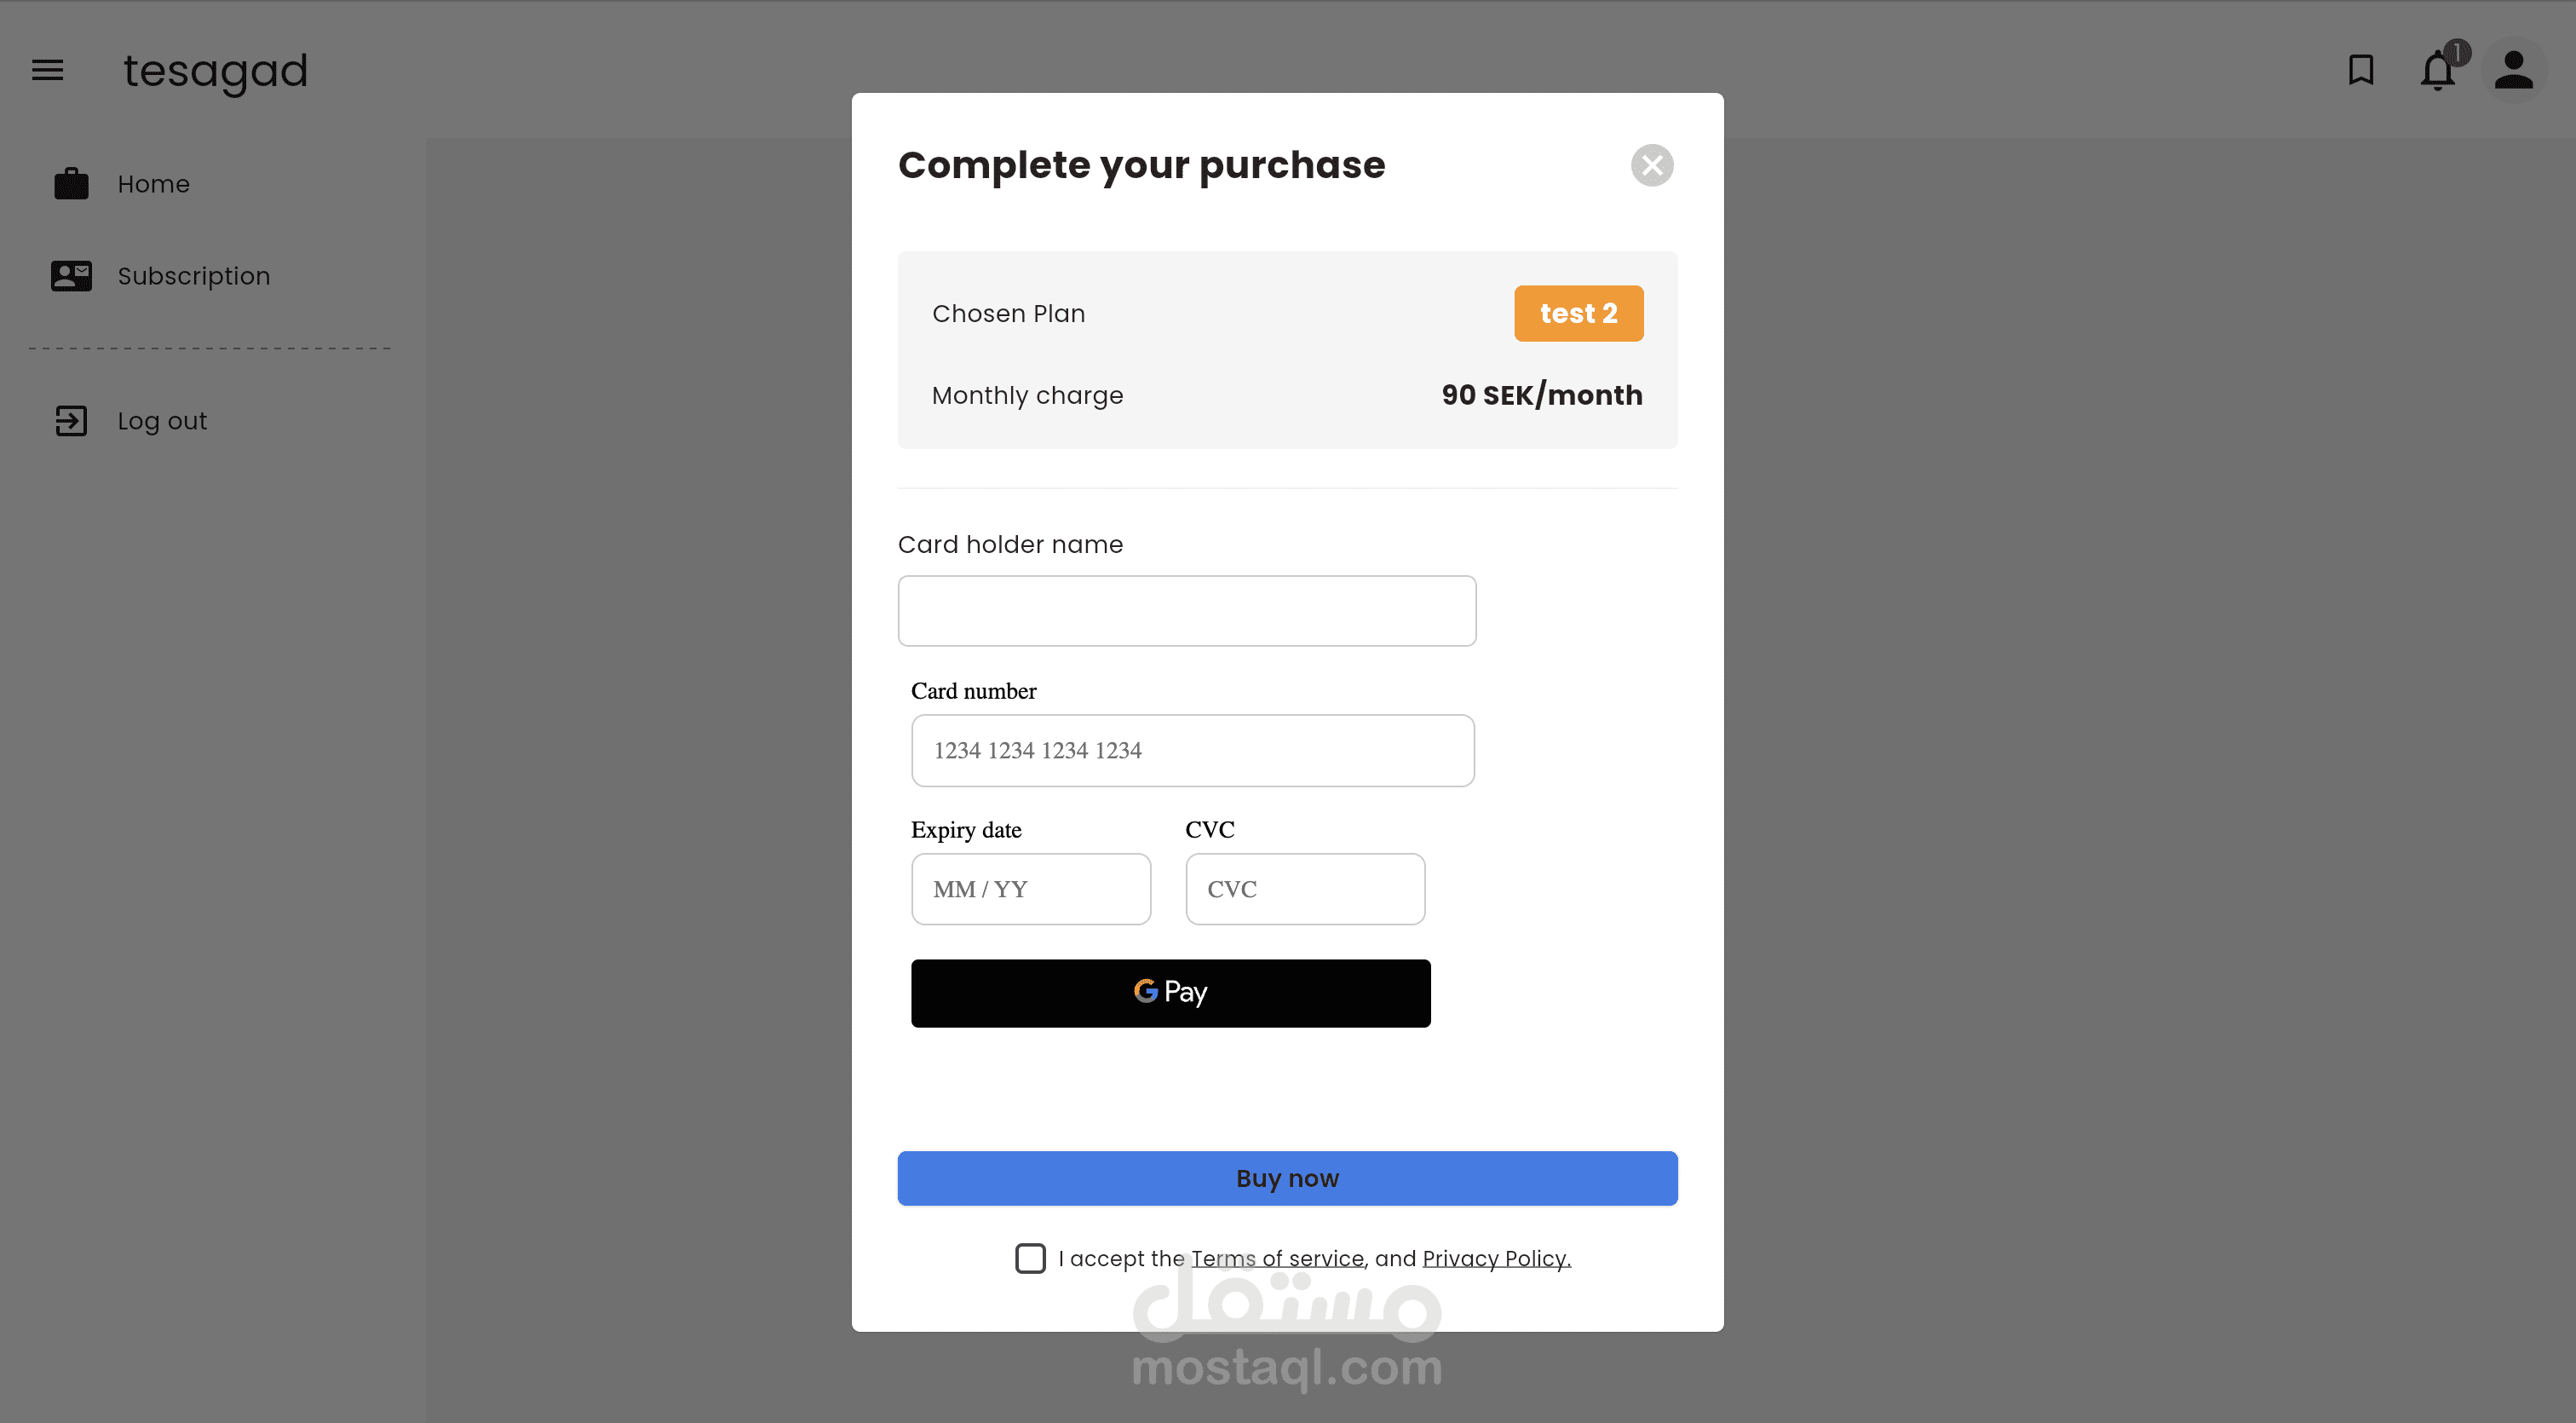
Task: Focus the CVC input field
Action: [x=1304, y=889]
